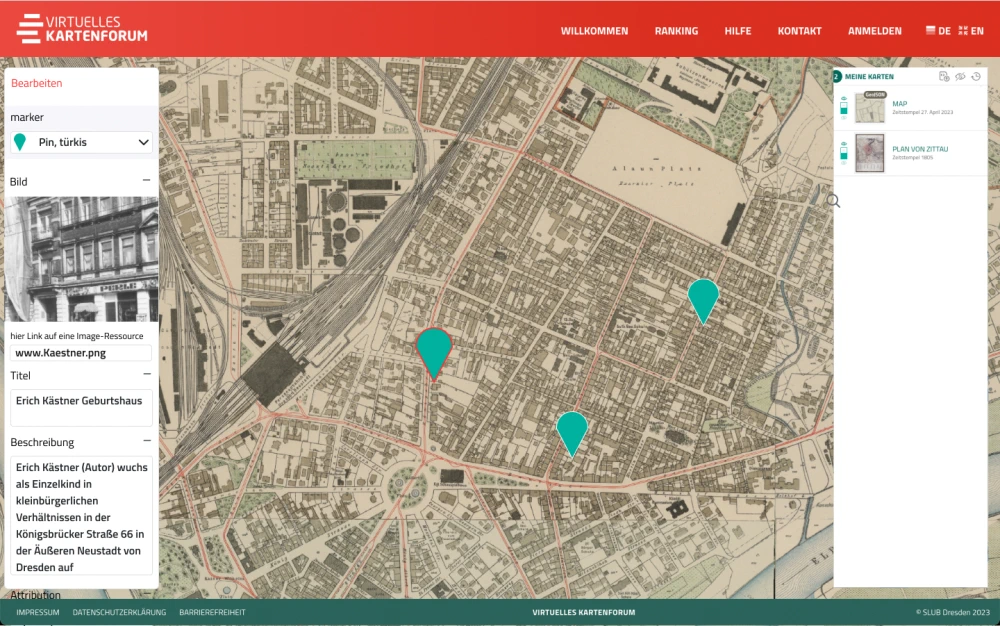Click the Plan von Zittau thumbnail

tap(870, 153)
